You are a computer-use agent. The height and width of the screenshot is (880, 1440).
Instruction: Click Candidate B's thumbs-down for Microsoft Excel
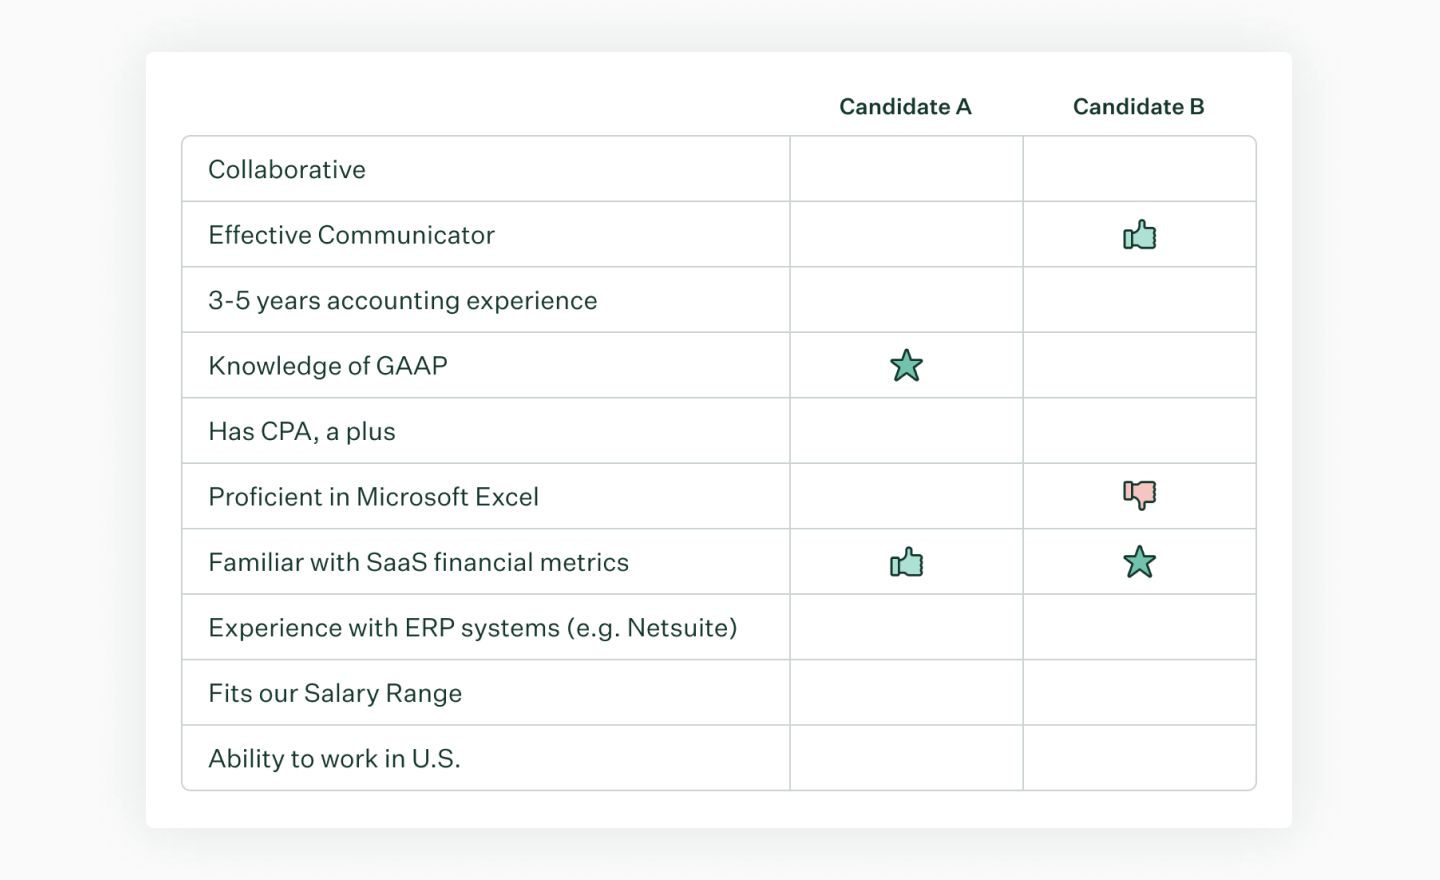[1139, 495]
